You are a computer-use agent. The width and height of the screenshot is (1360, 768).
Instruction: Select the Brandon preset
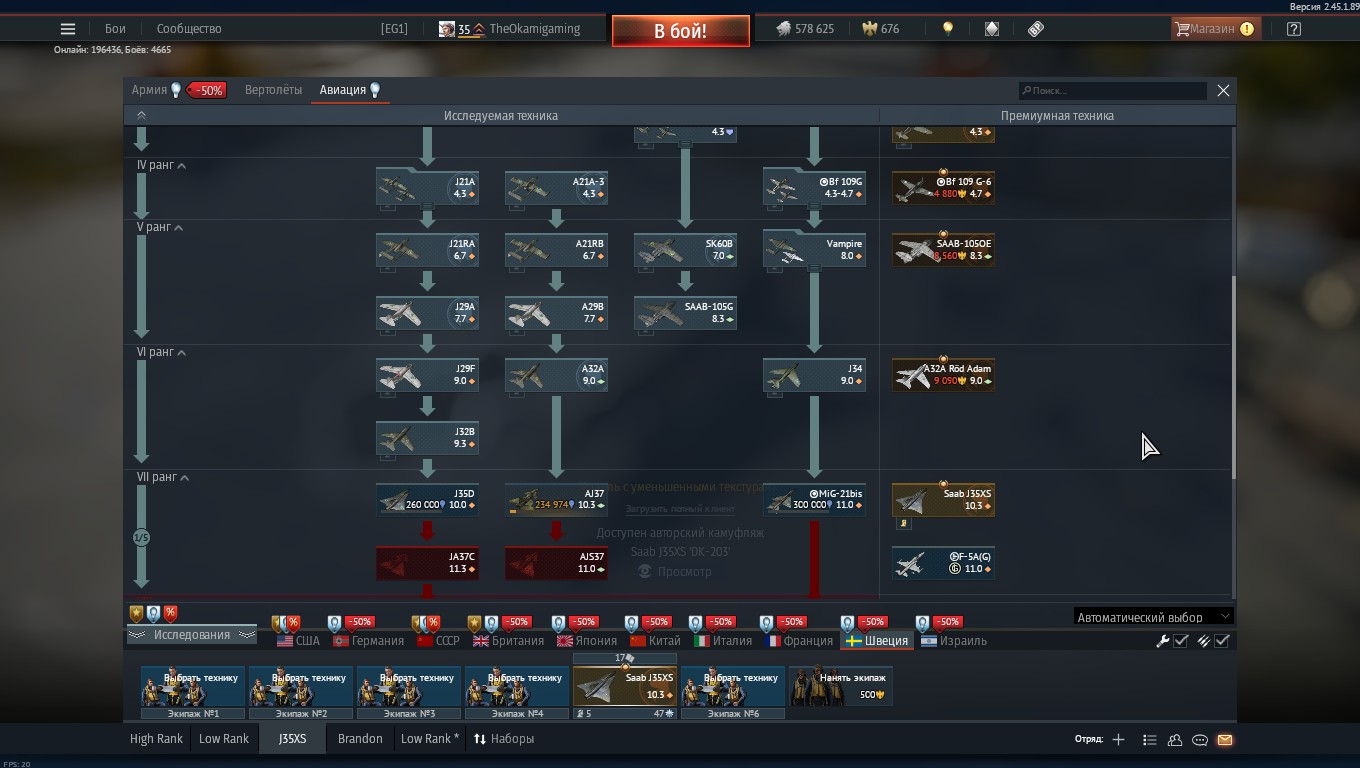(360, 739)
